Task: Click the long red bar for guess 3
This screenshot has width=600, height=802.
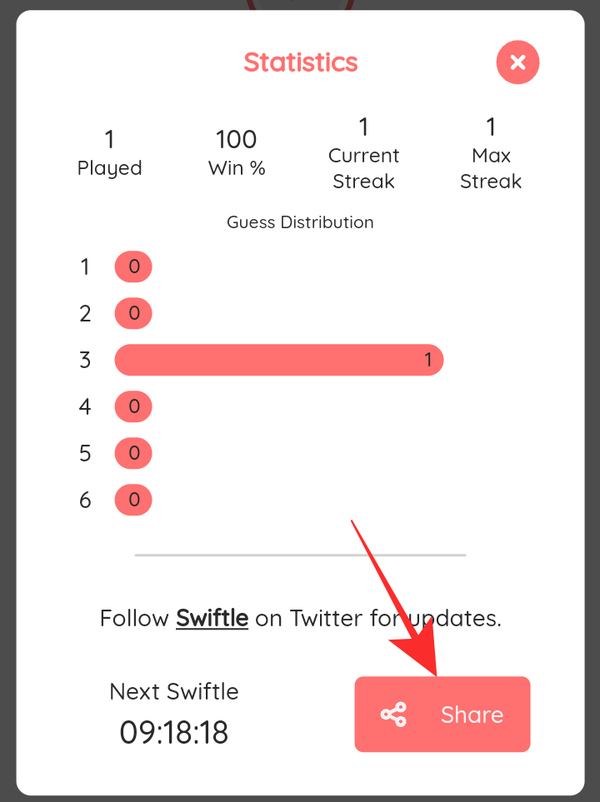Action: pyautogui.click(x=278, y=360)
